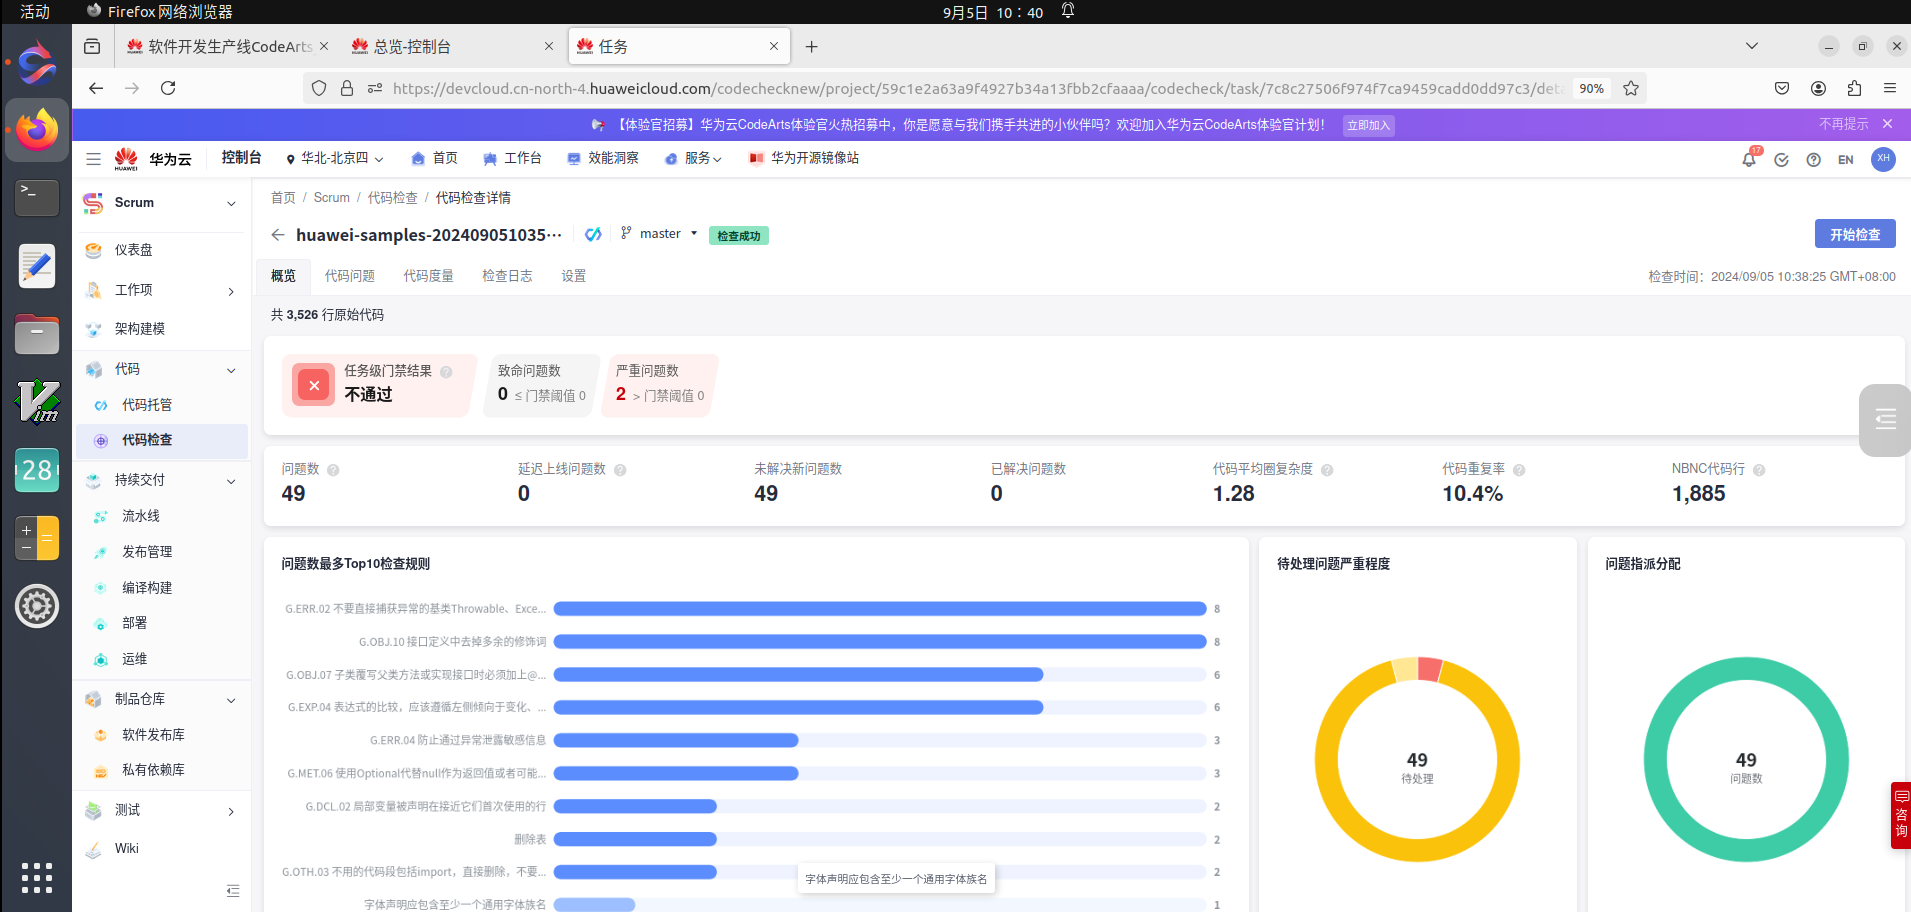Click the browser address bar
Image resolution: width=1911 pixels, height=912 pixels.
(975, 88)
